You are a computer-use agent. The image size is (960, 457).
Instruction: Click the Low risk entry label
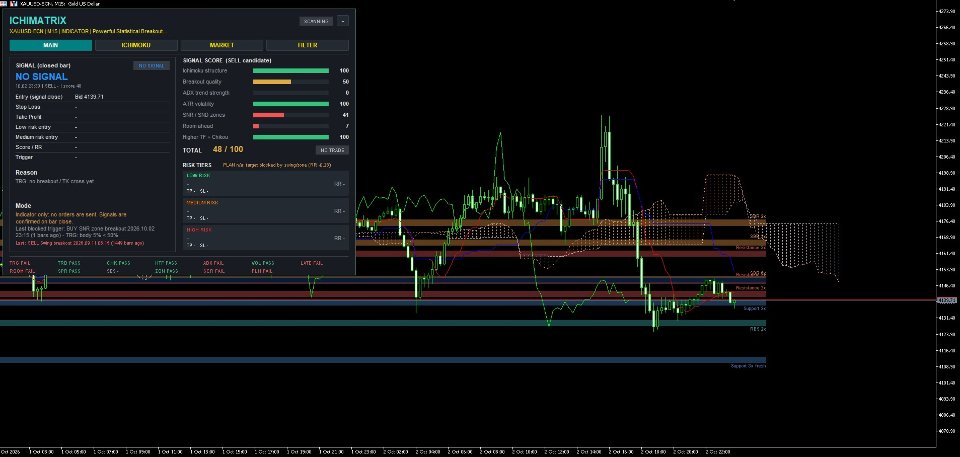point(33,127)
